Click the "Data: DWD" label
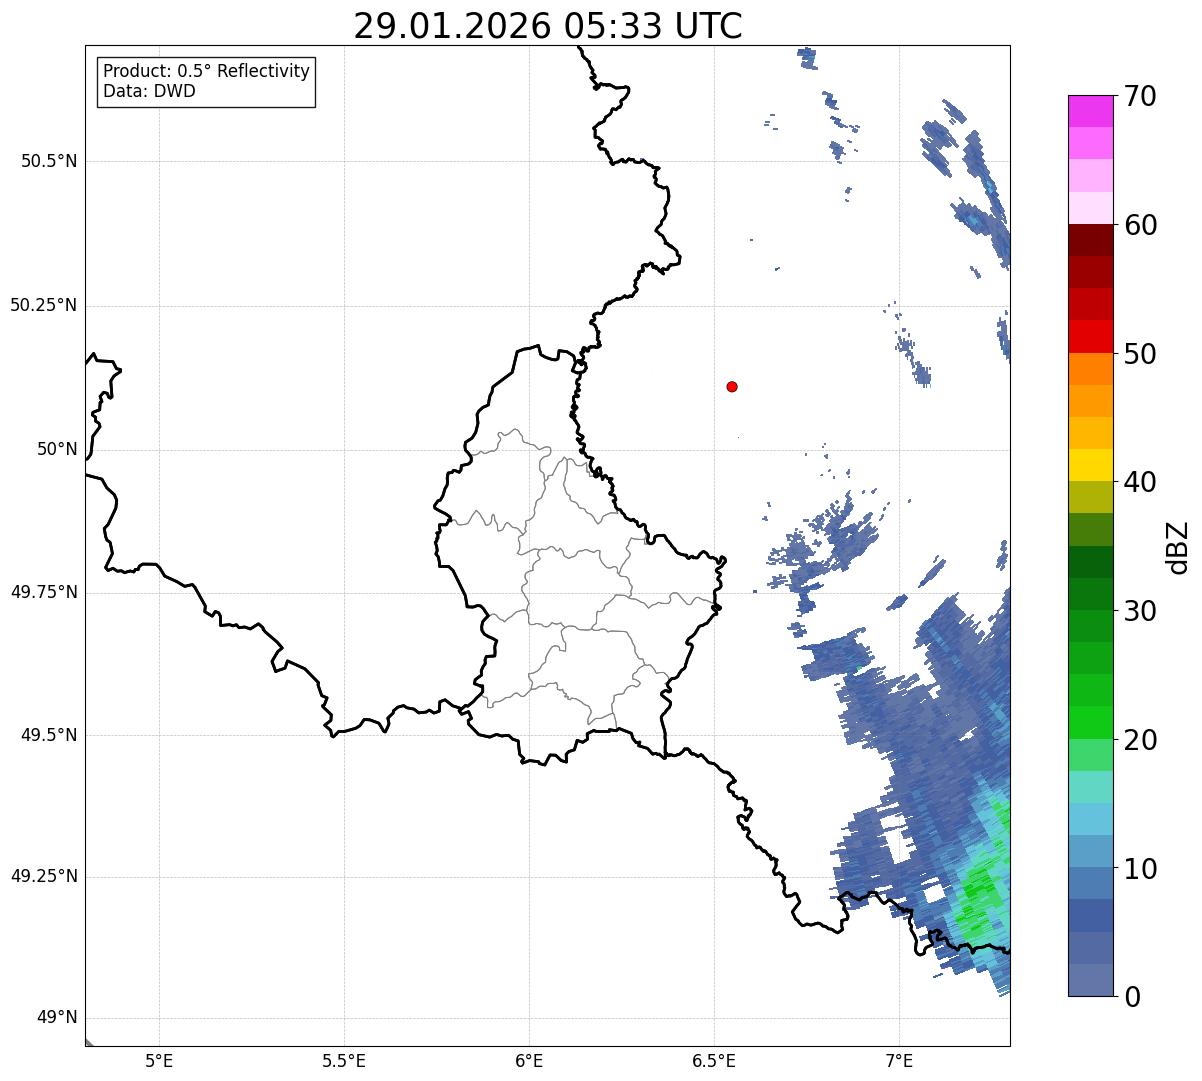Screen dimensions: 1202x1081 tap(149, 91)
